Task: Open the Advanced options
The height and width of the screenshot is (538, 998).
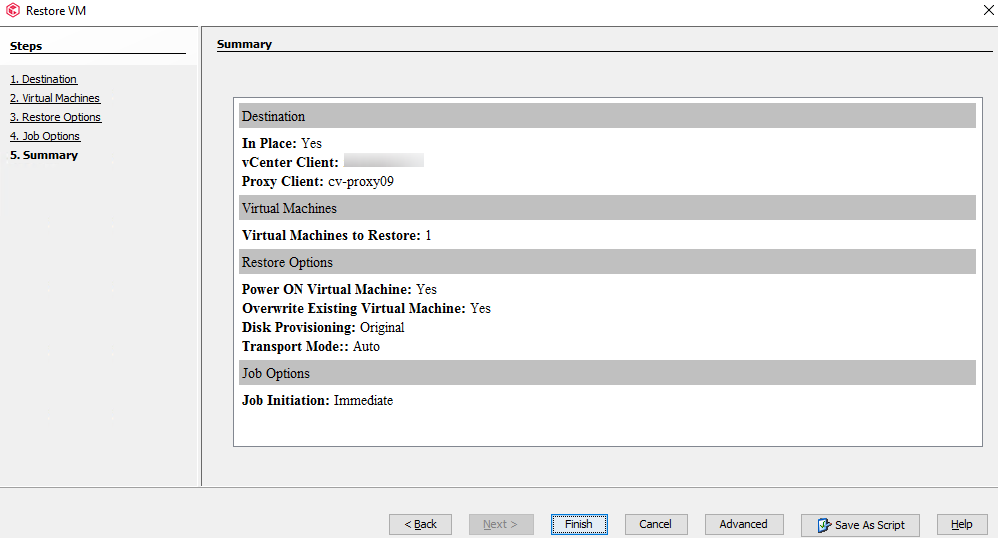Action: coord(743,524)
